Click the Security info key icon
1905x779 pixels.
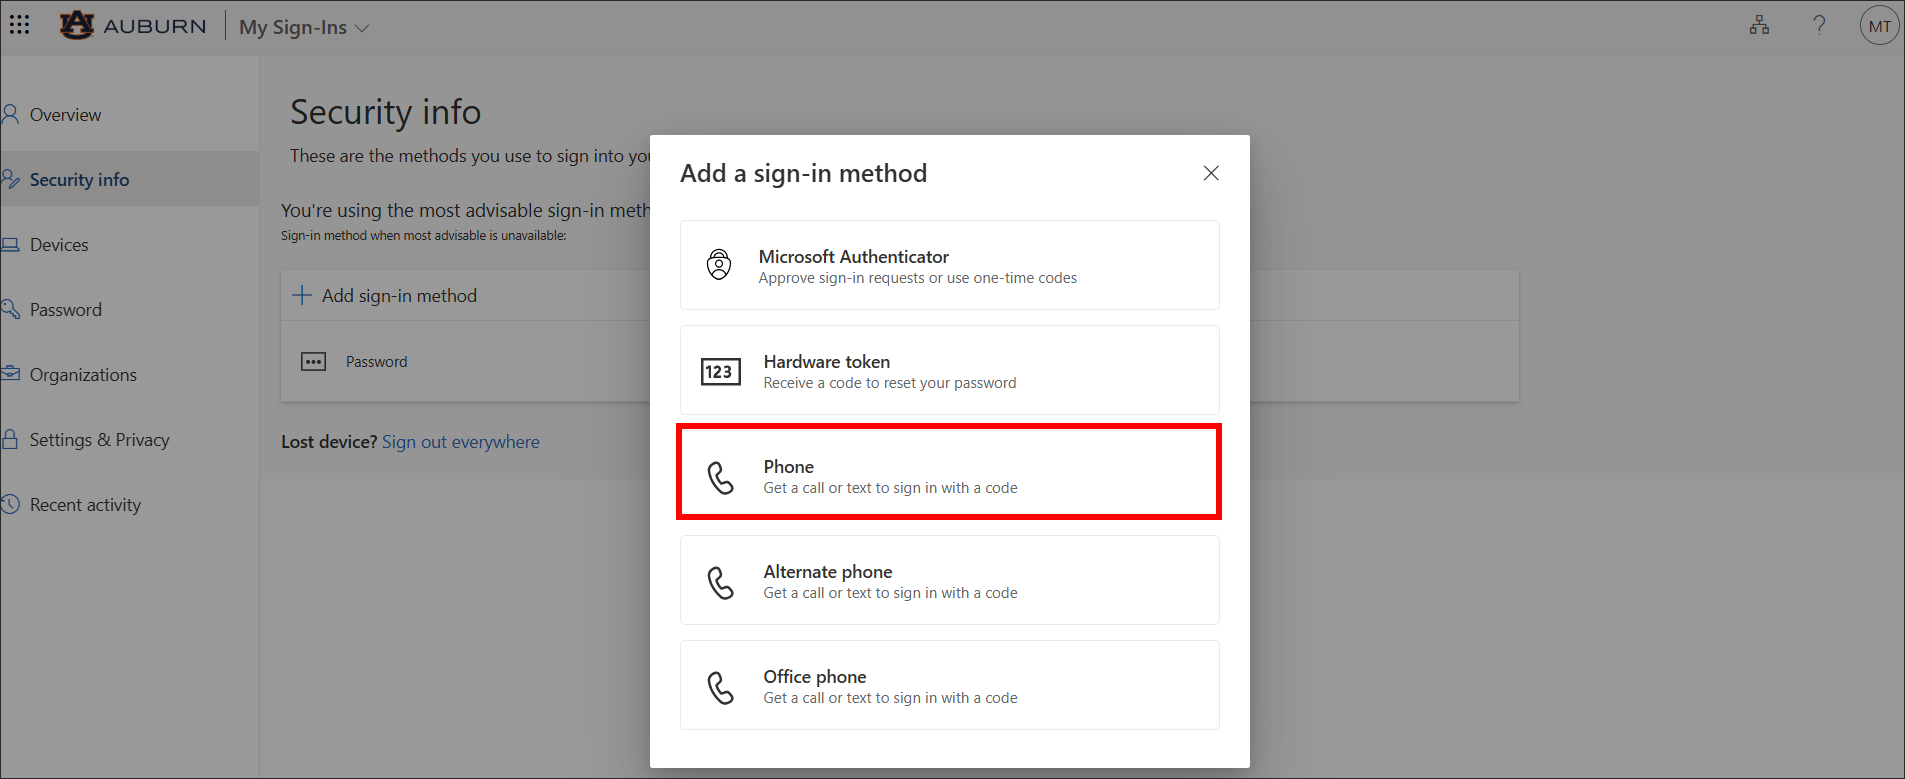10,179
